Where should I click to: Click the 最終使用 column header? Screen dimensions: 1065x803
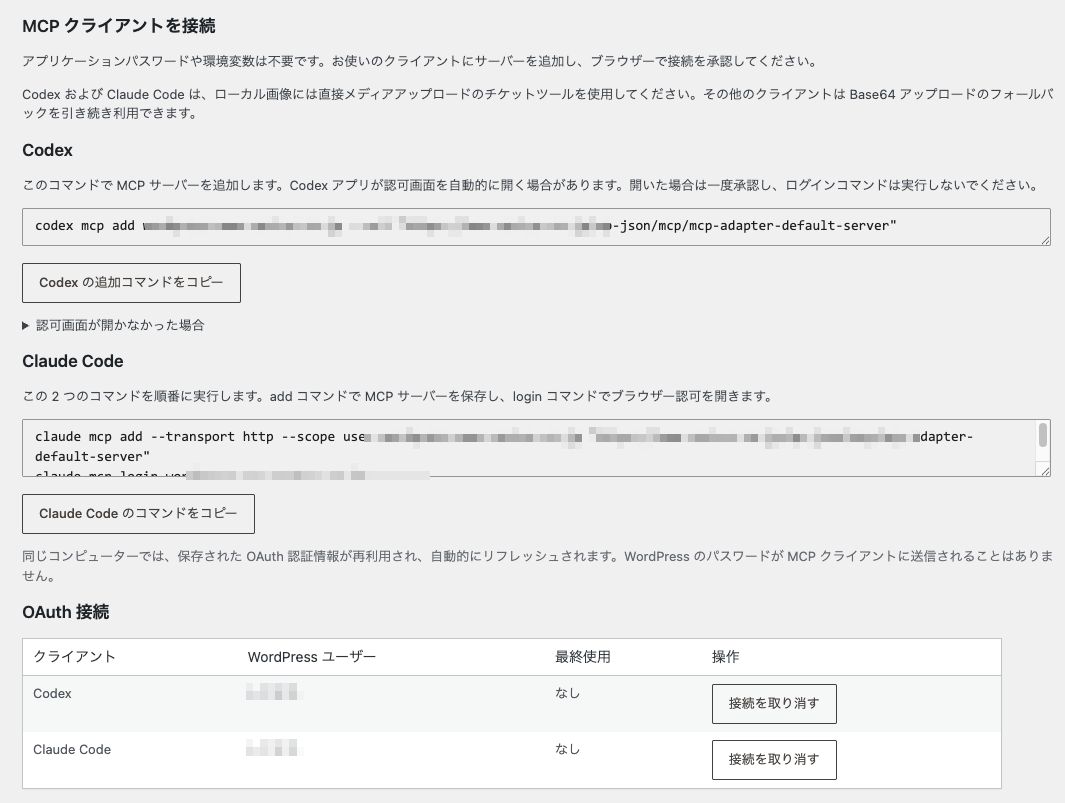(583, 657)
